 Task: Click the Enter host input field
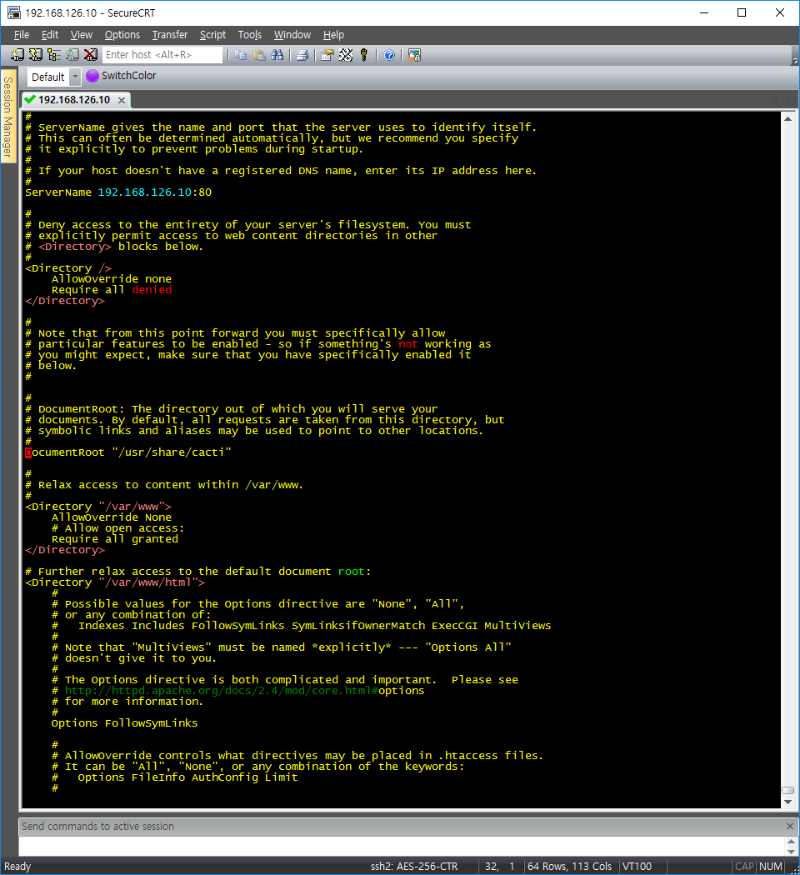click(x=162, y=55)
